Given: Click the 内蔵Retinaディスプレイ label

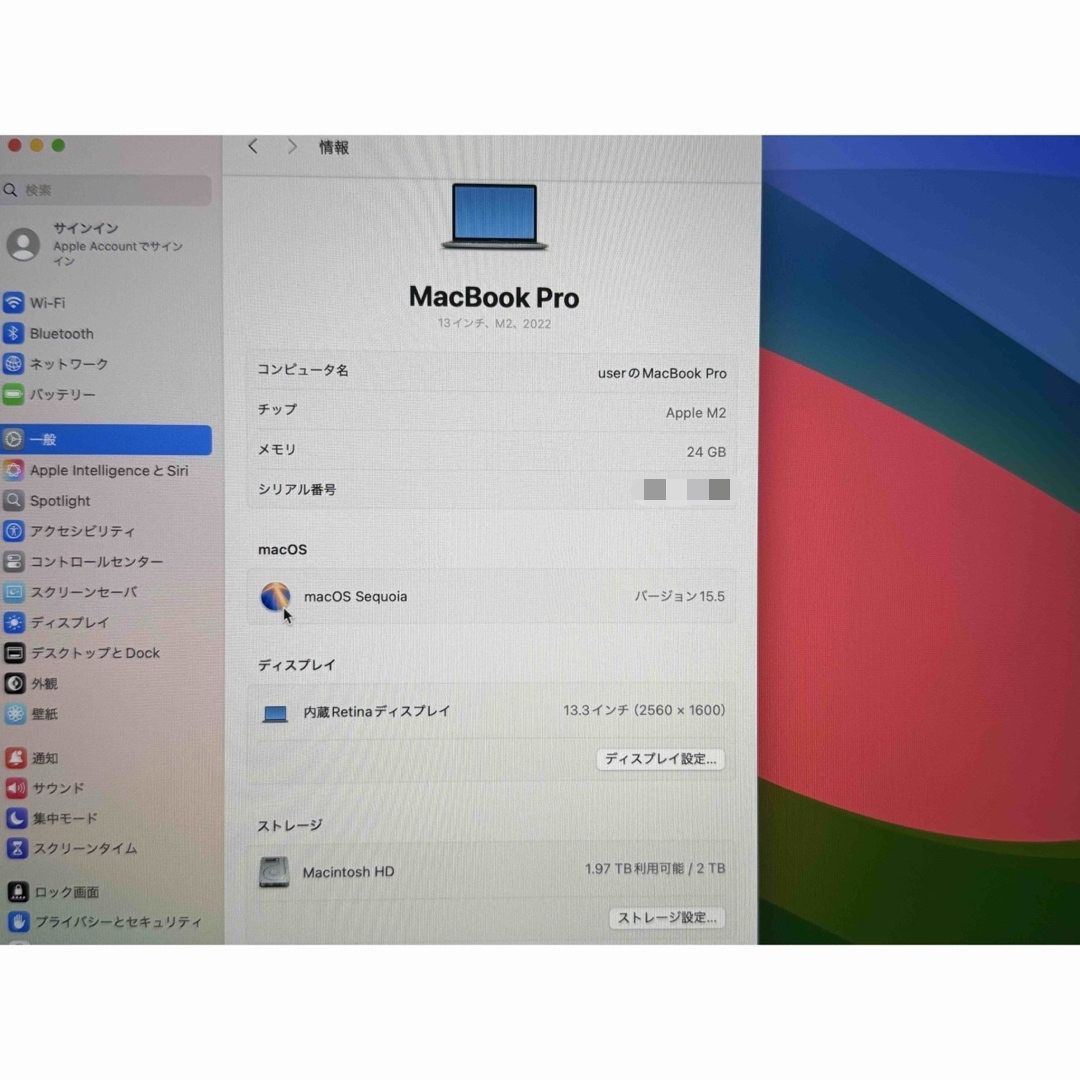Looking at the screenshot, I should click(x=377, y=712).
